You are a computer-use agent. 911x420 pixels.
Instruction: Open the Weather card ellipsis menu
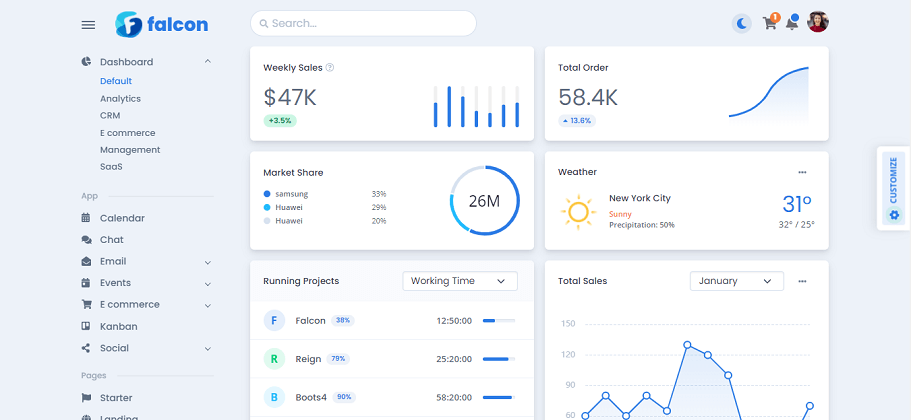tap(802, 172)
